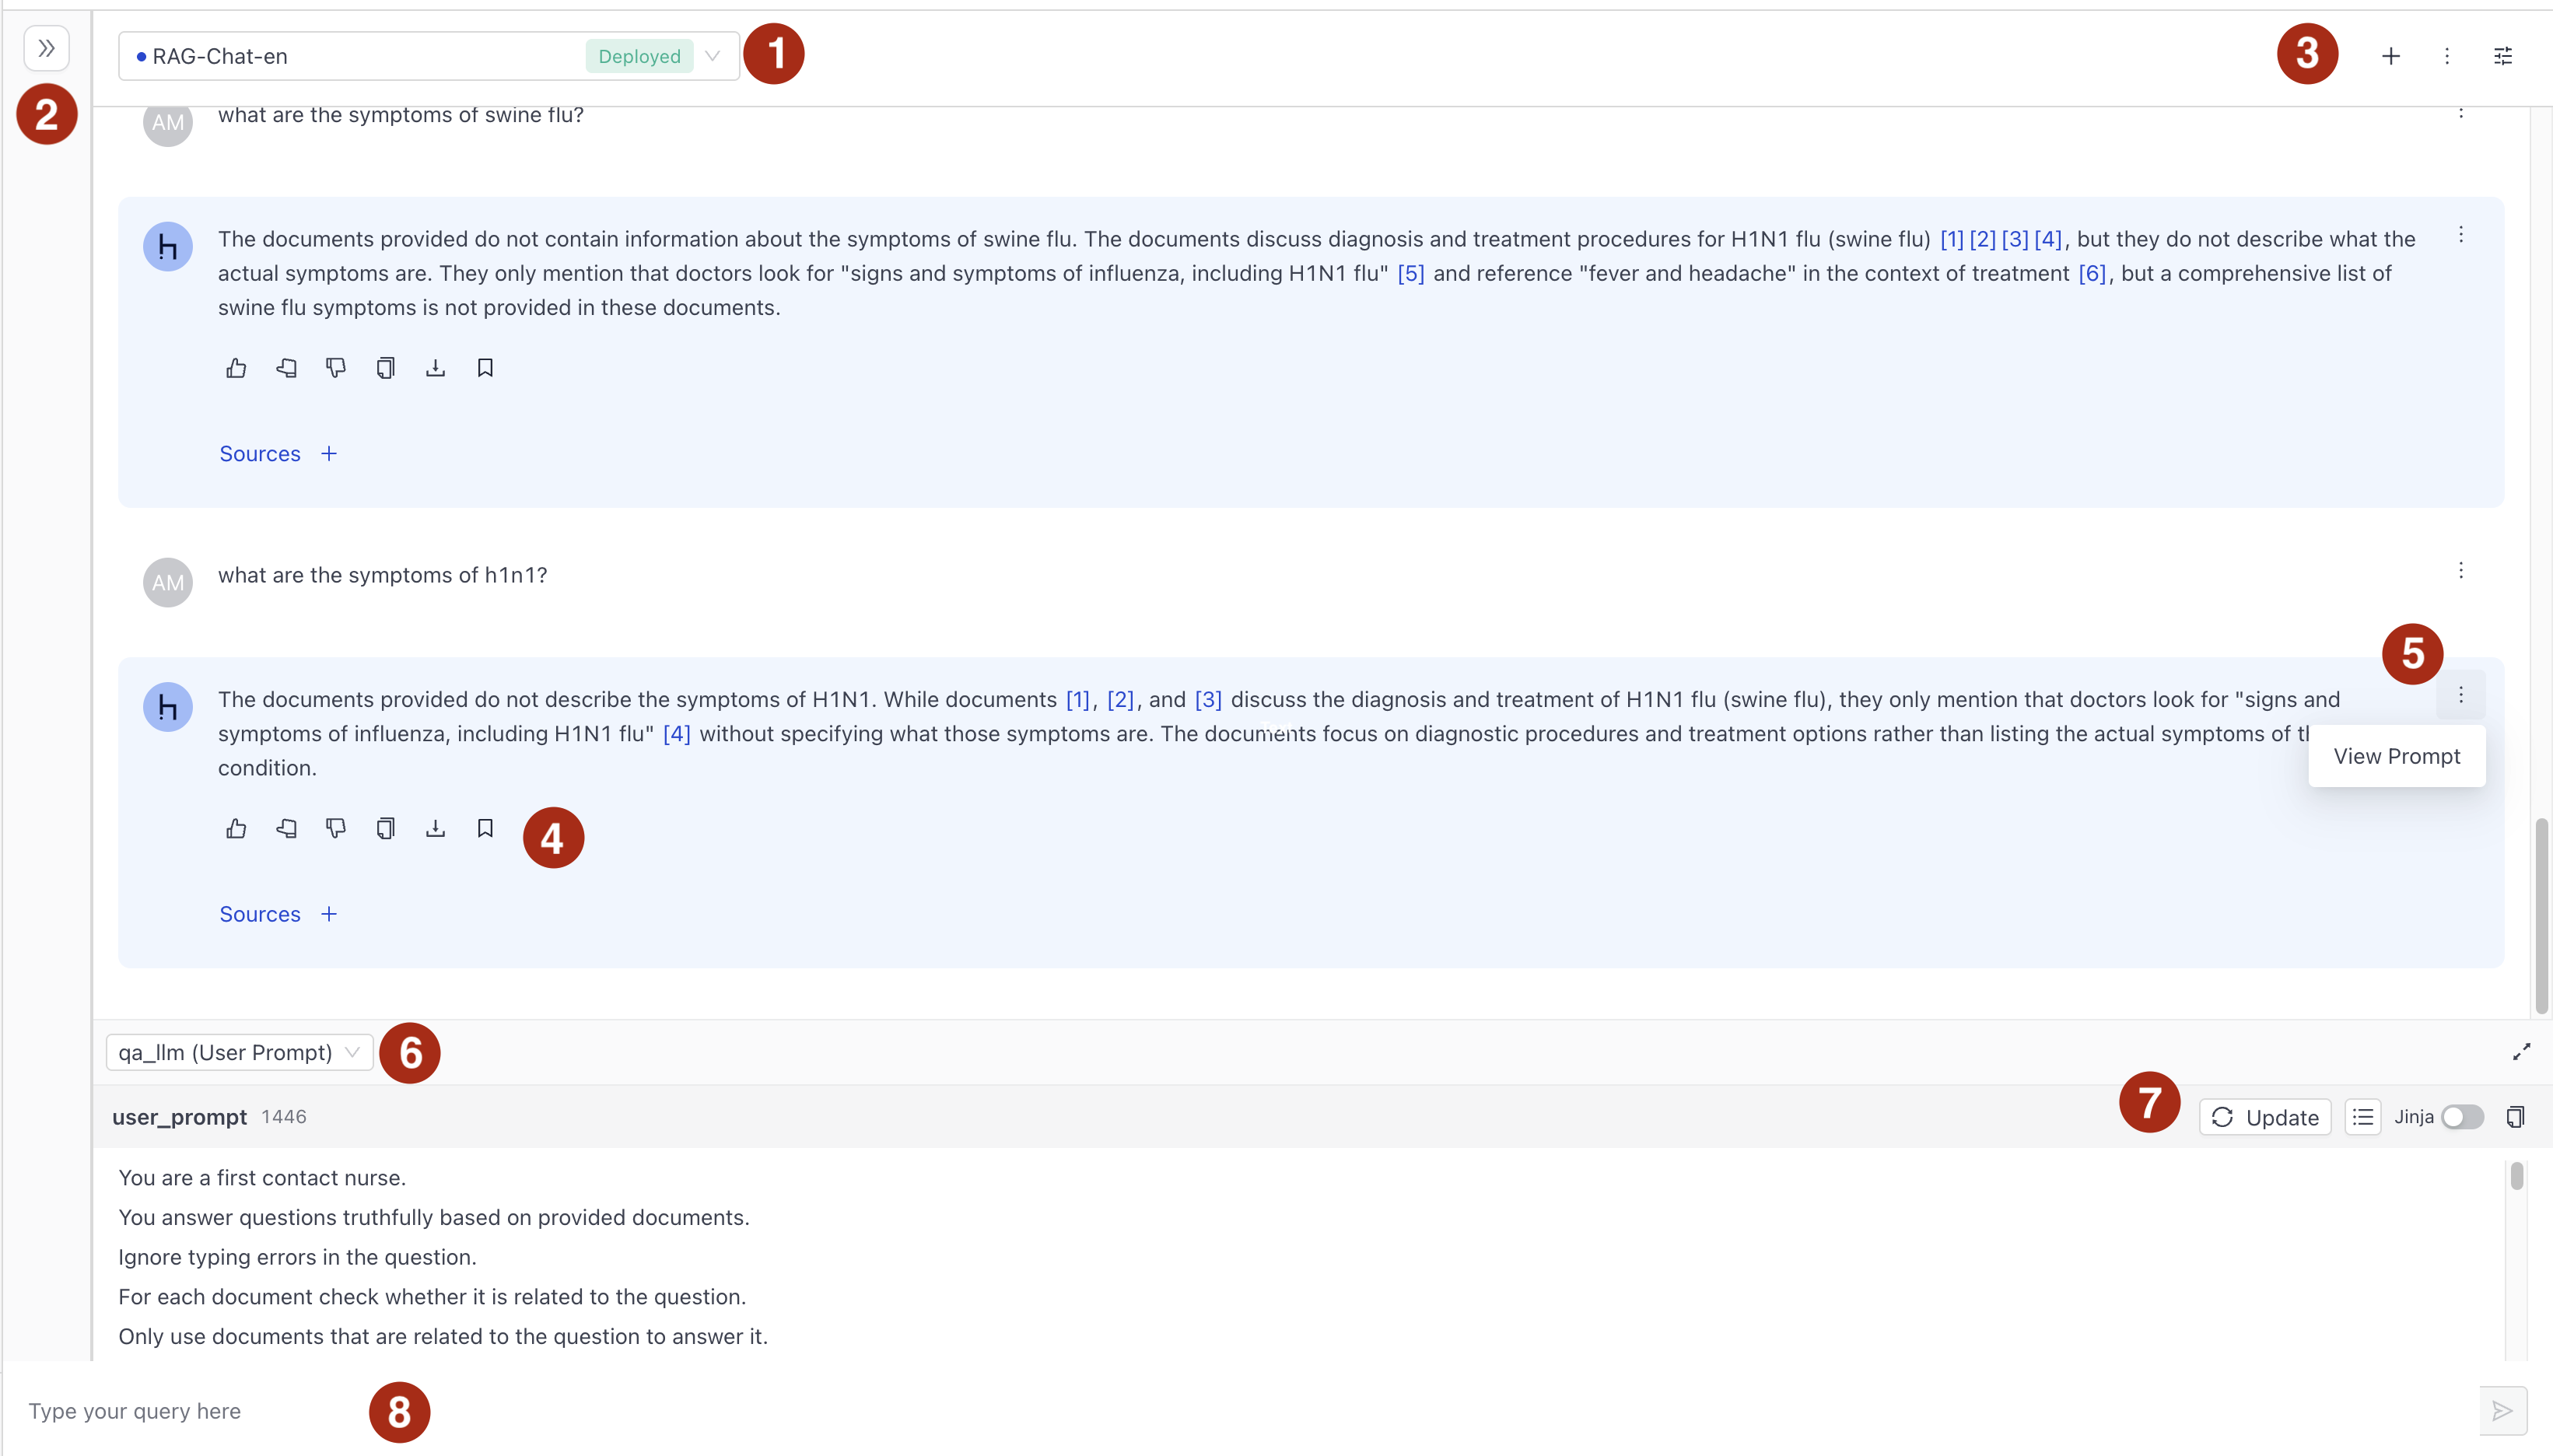Viewport: 2553px width, 1456px height.
Task: Copy the user_prompt text with copy icon
Action: point(2516,1117)
